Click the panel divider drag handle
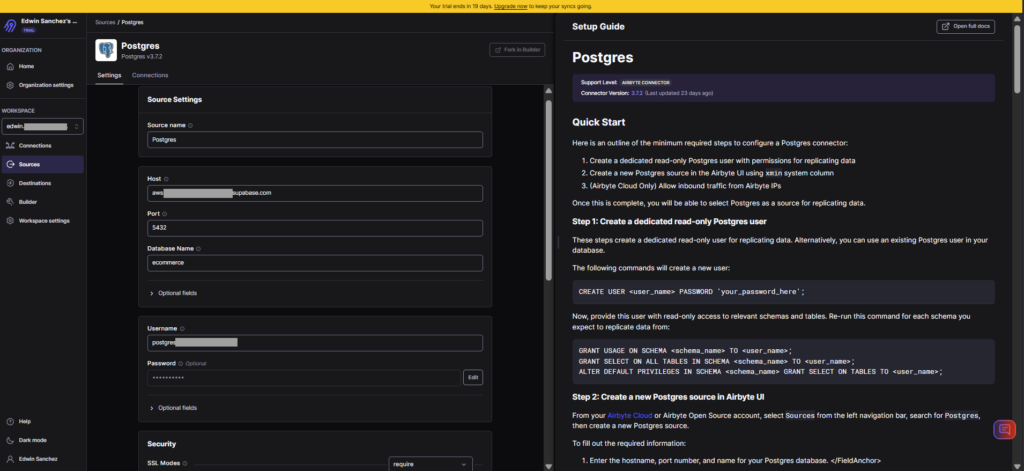1024x471 pixels. click(x=558, y=242)
